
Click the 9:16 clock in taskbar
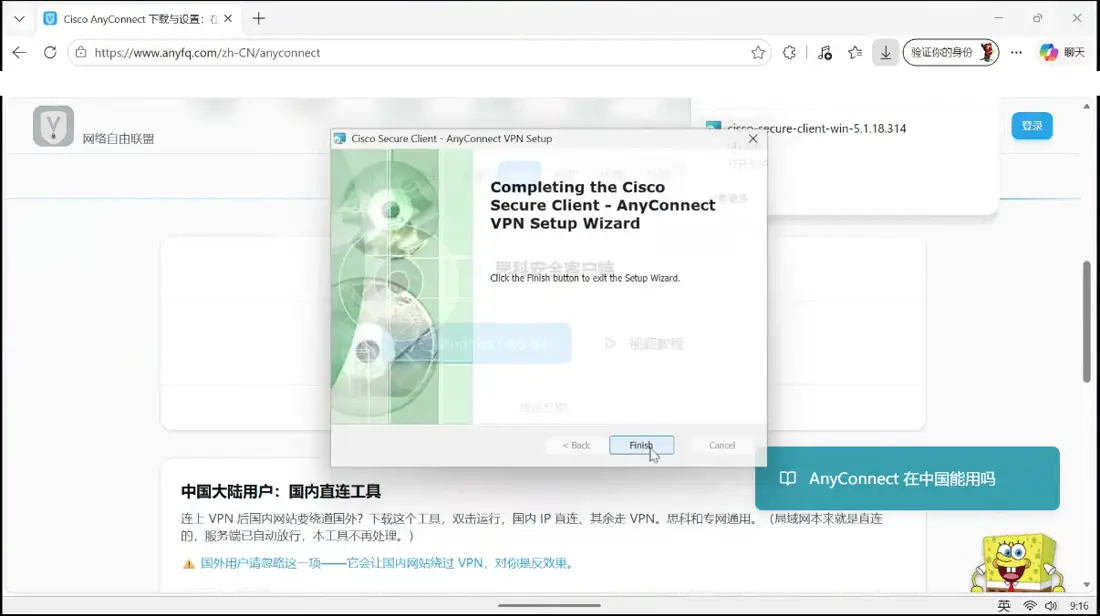coord(1079,605)
